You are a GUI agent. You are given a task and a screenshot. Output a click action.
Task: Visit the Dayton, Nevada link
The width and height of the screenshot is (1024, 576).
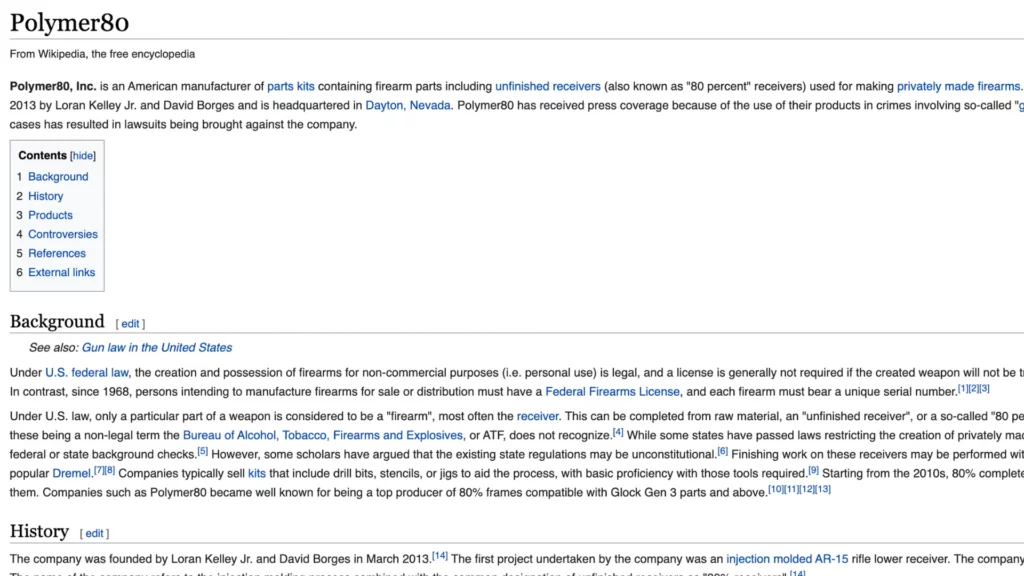pos(407,105)
